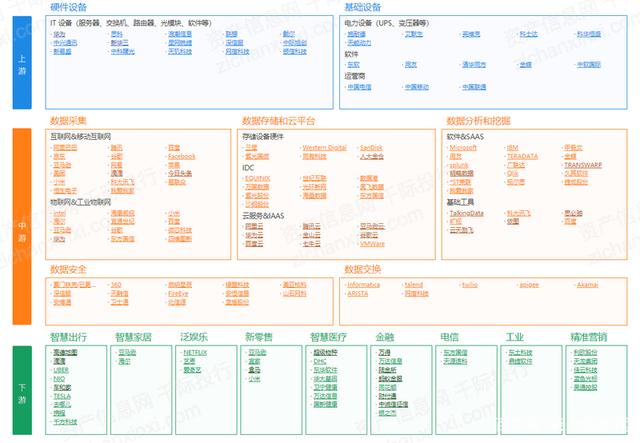Image resolution: width=640 pixels, height=443 pixels.
Task: Click the 中国电信 operator link
Action: coord(359,87)
